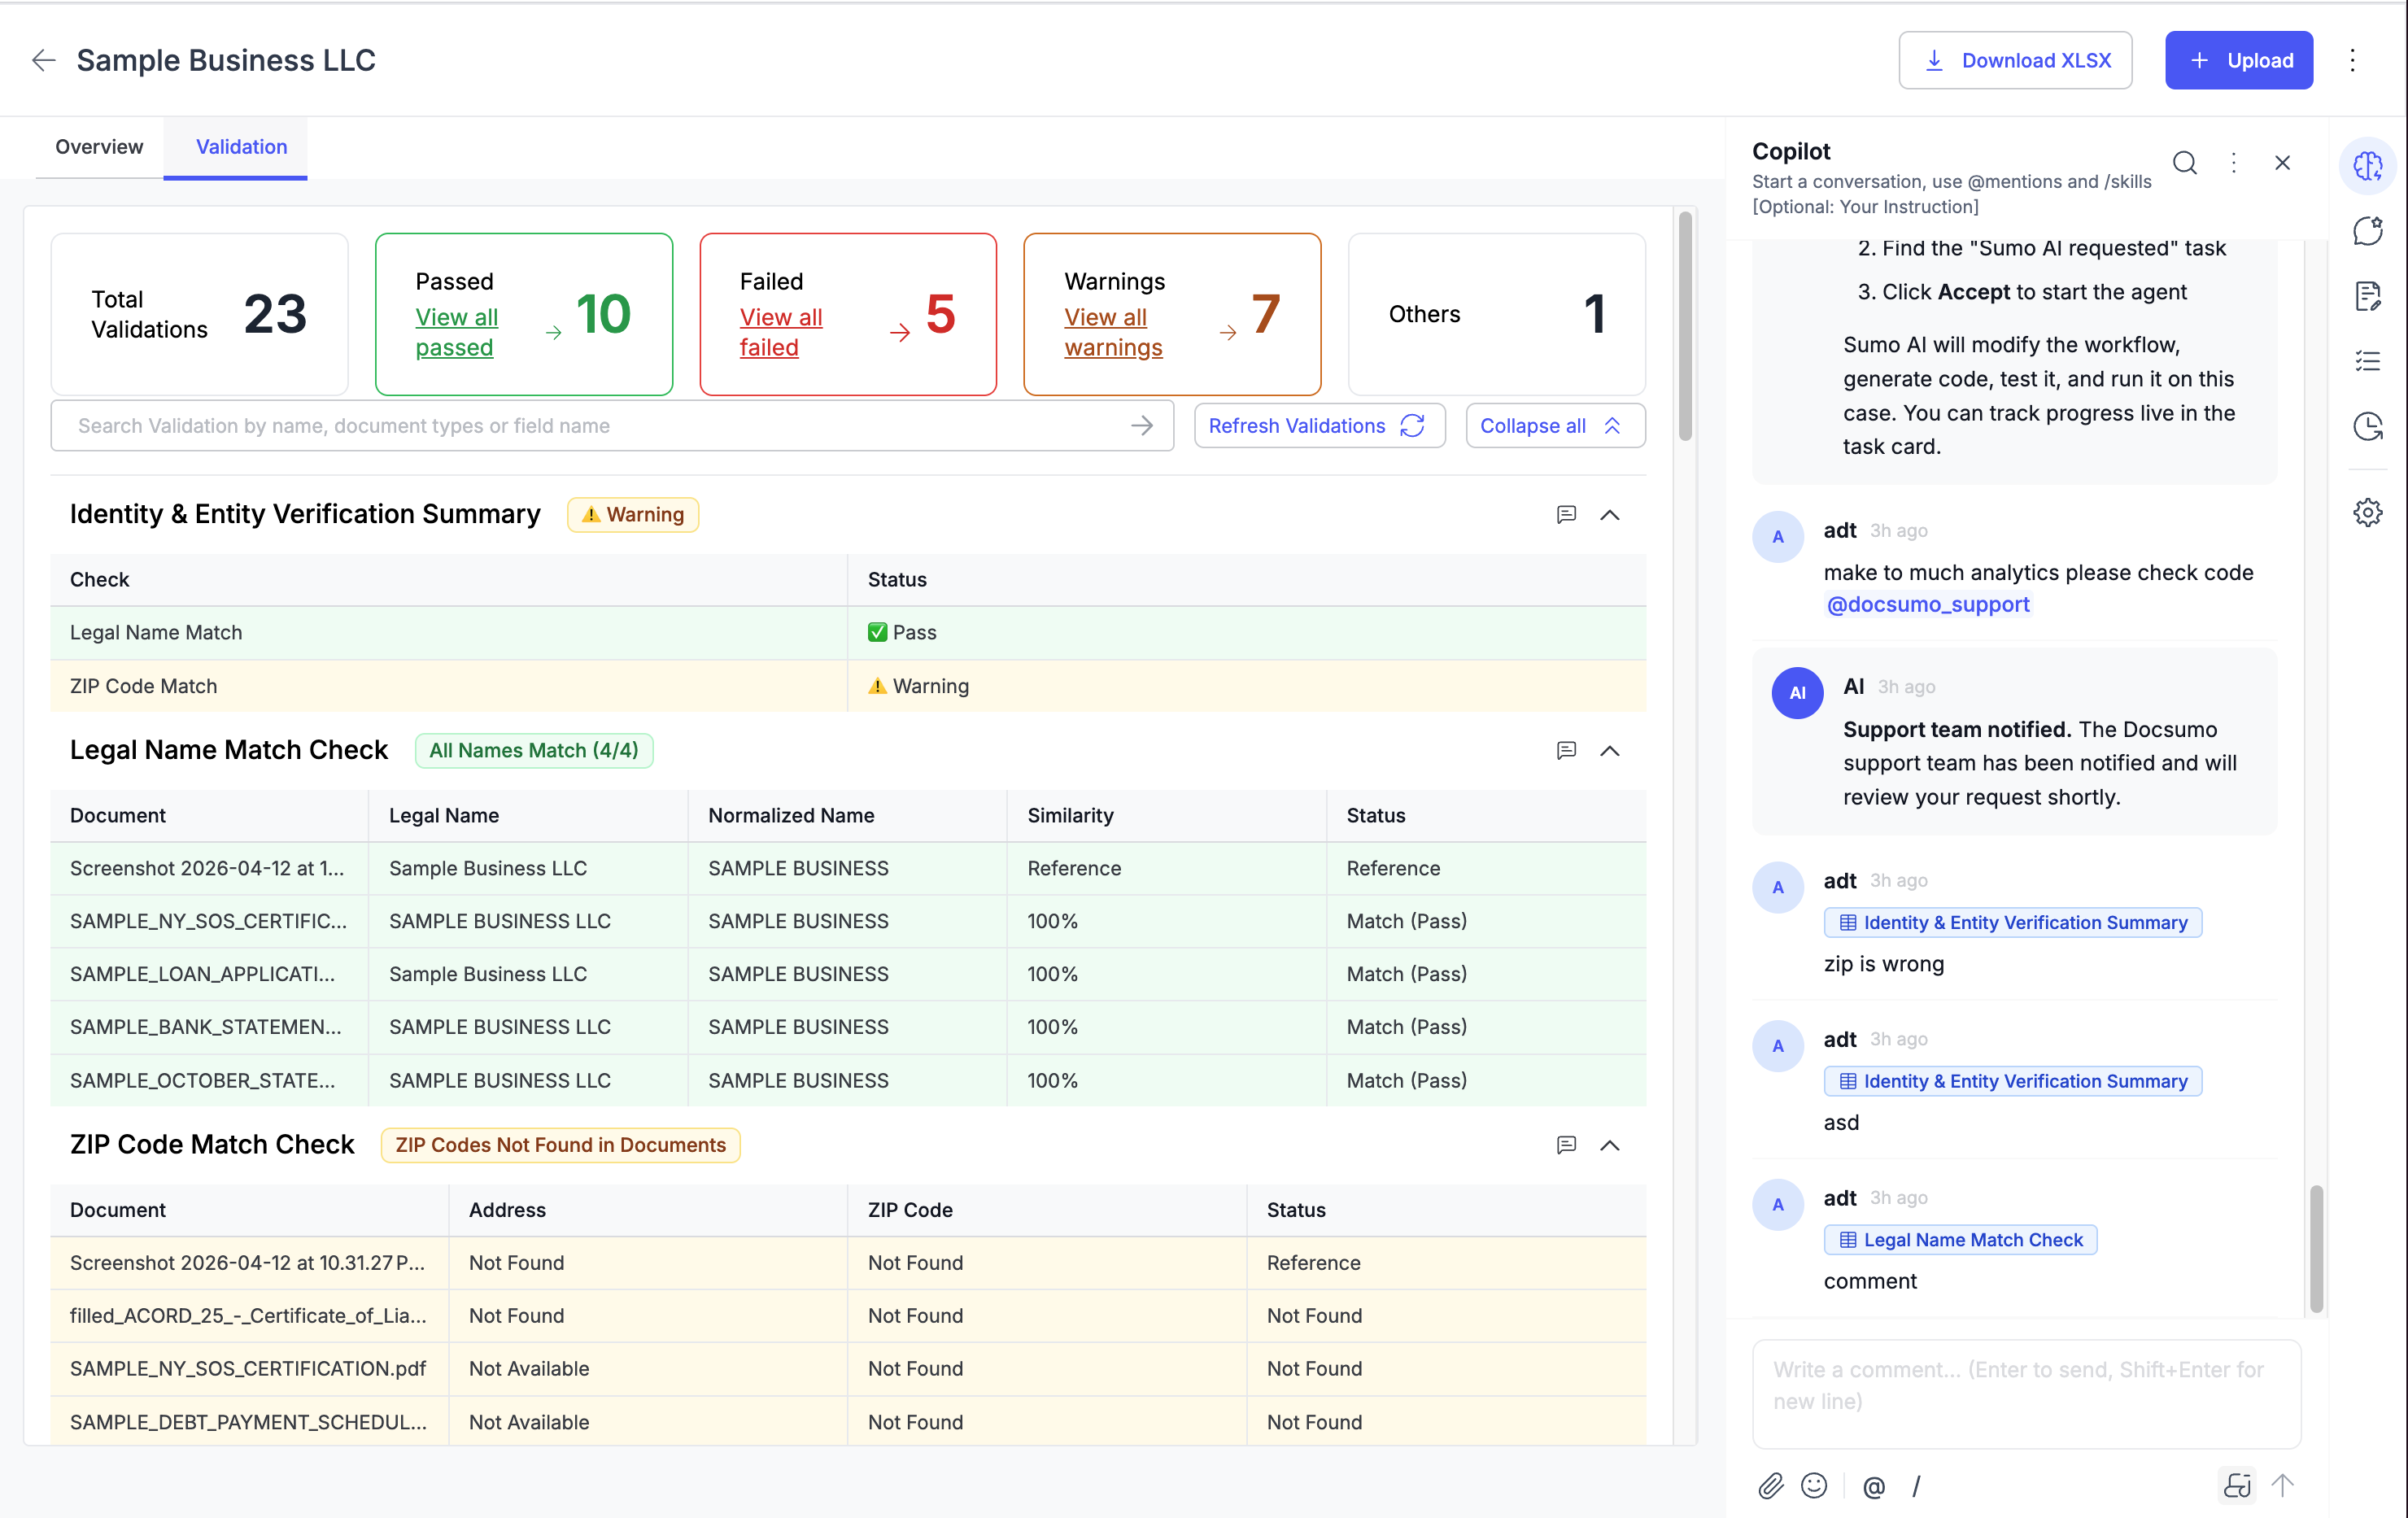This screenshot has width=2408, height=1518.
Task: Open the history clock icon in sidebar
Action: 2367,427
